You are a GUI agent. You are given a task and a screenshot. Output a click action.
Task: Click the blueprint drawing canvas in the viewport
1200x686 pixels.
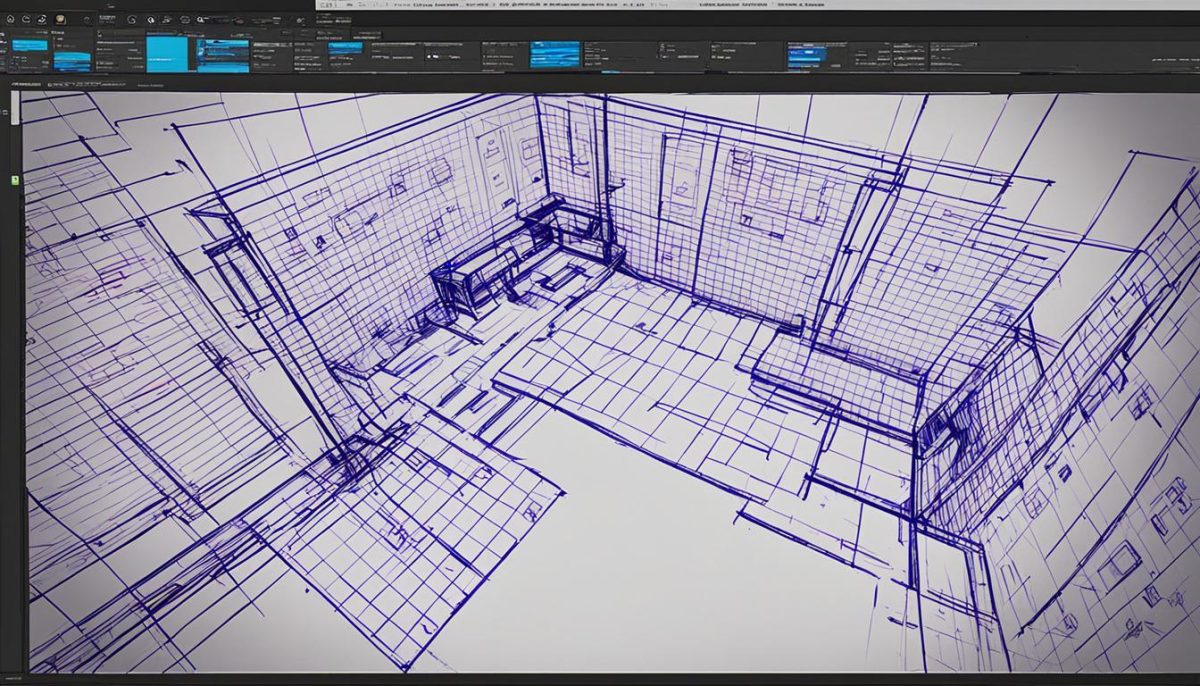tap(600, 400)
